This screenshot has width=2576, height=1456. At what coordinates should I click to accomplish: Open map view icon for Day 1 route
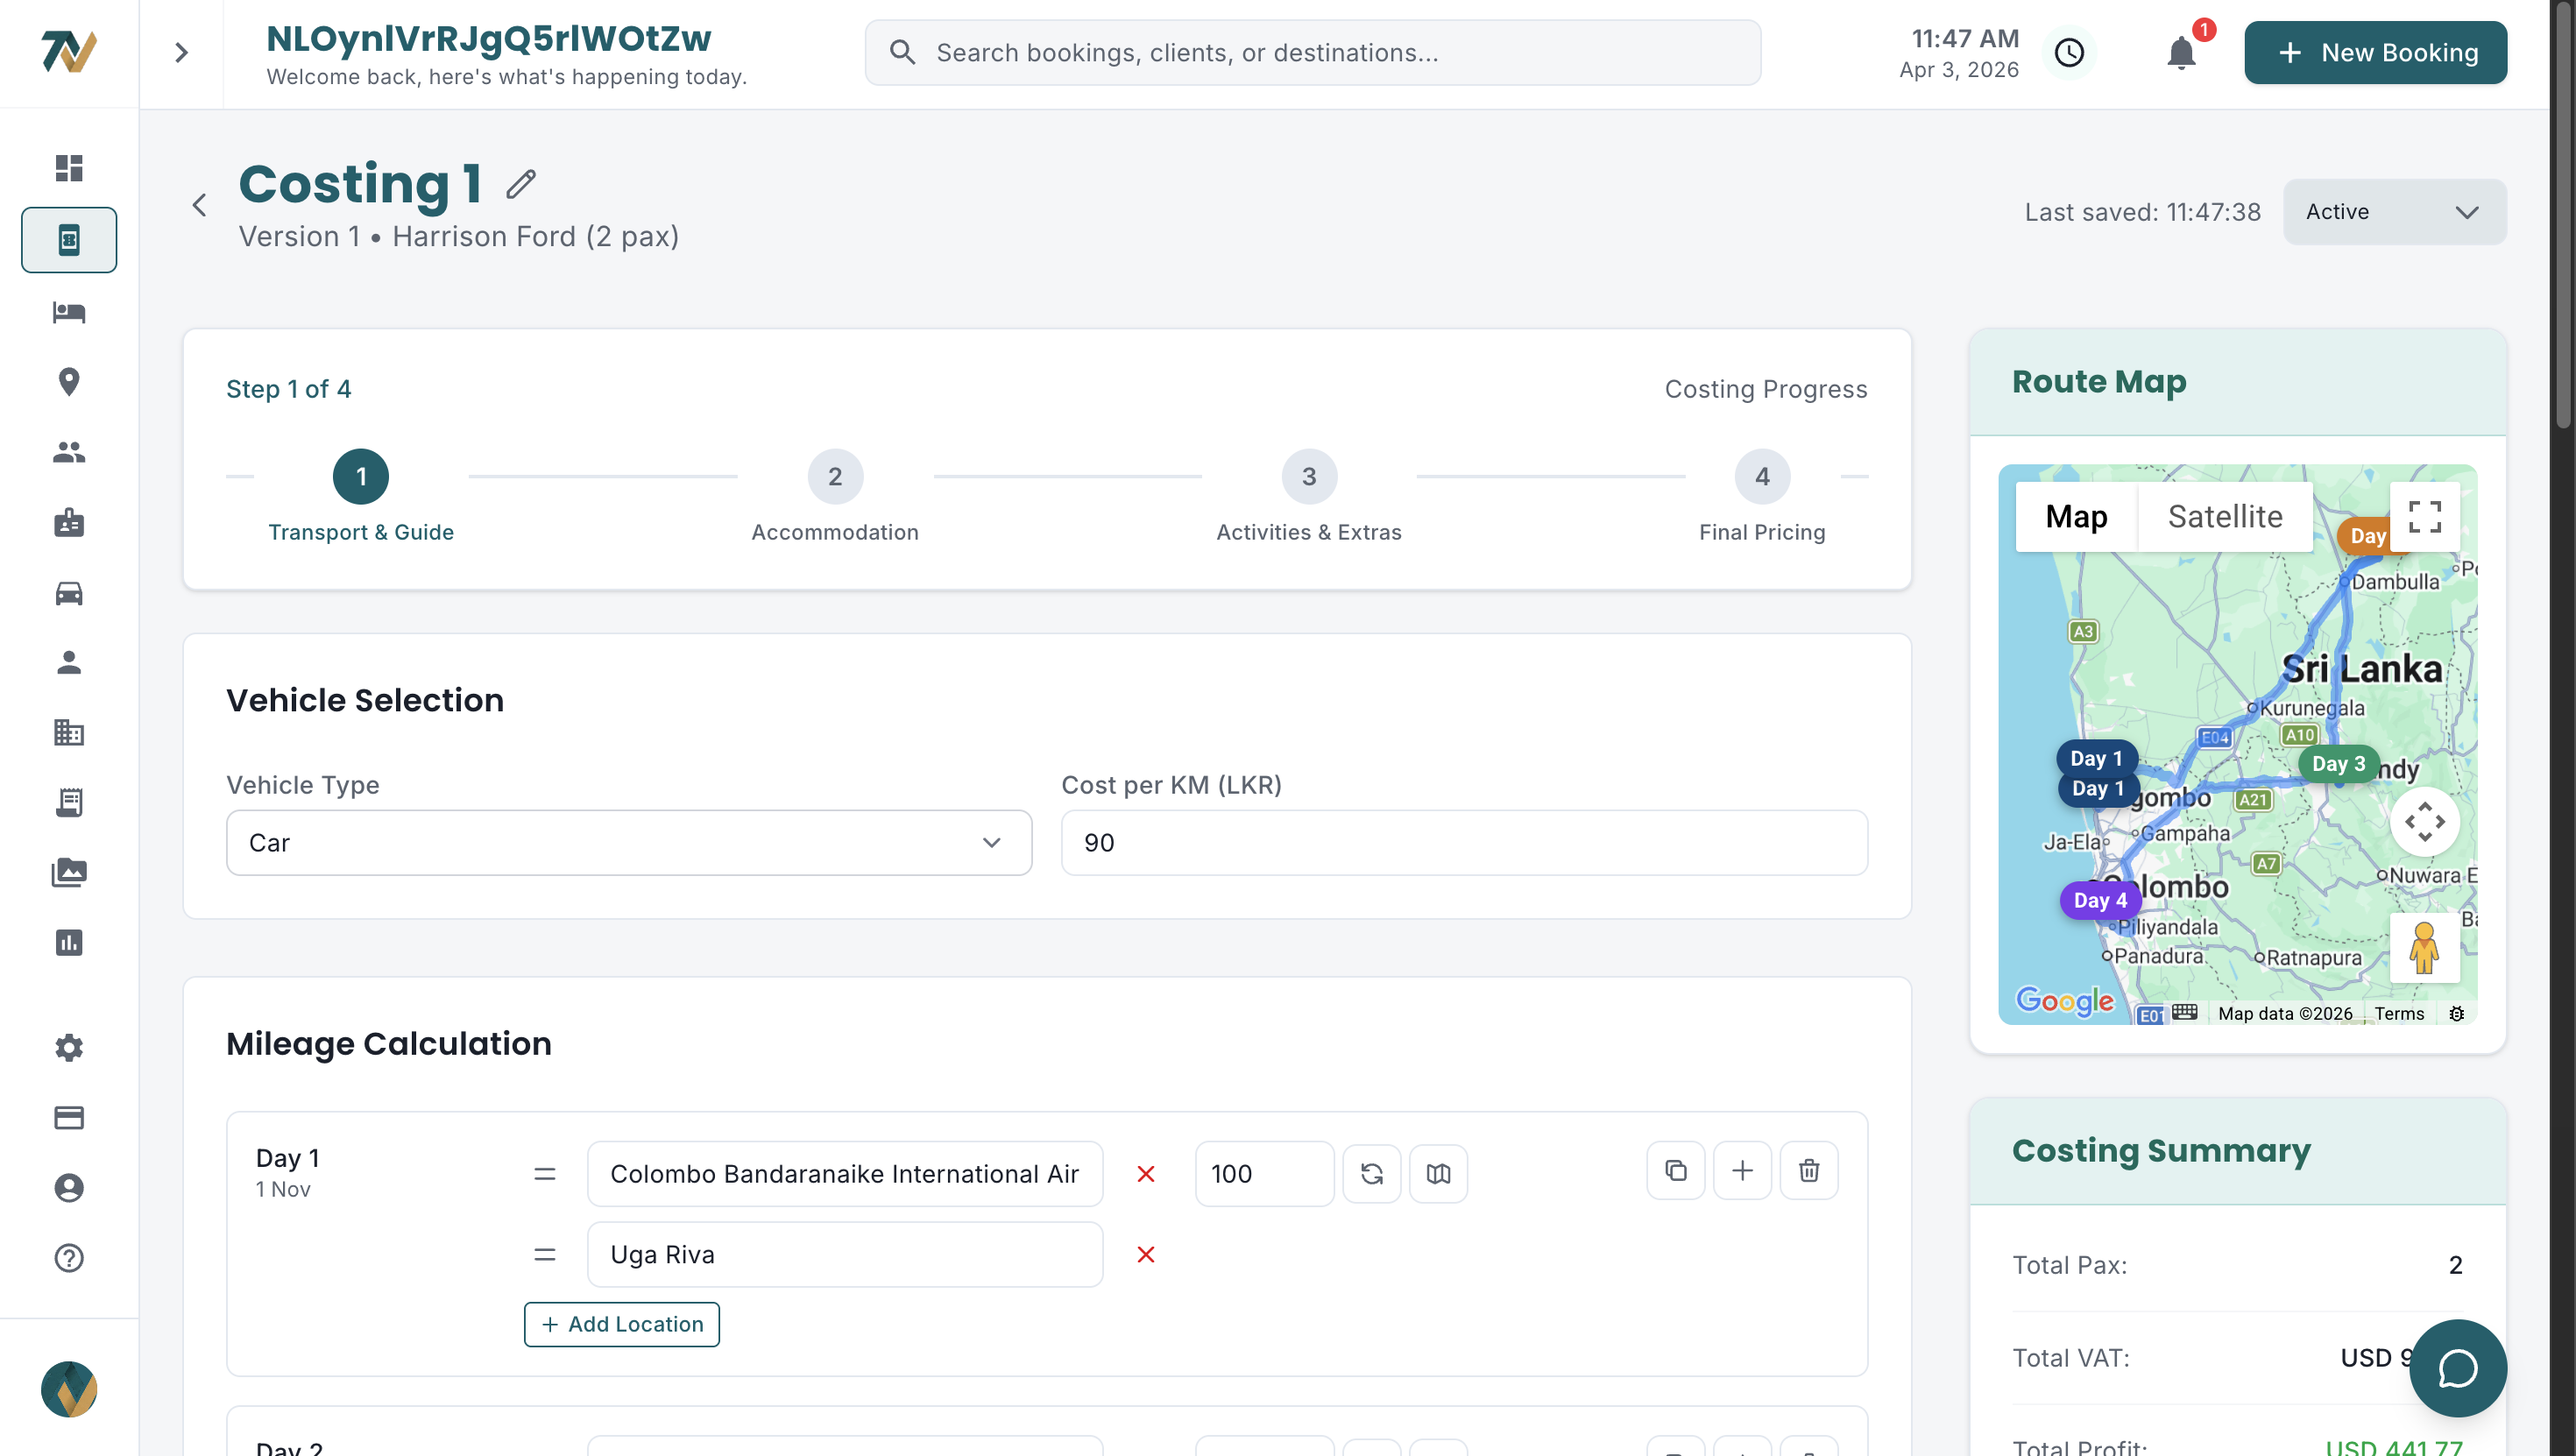[x=1438, y=1173]
